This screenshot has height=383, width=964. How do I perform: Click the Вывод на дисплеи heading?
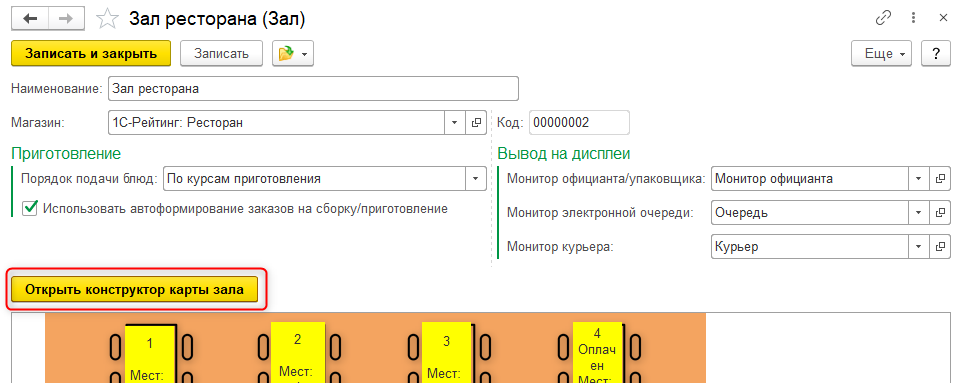(x=564, y=153)
